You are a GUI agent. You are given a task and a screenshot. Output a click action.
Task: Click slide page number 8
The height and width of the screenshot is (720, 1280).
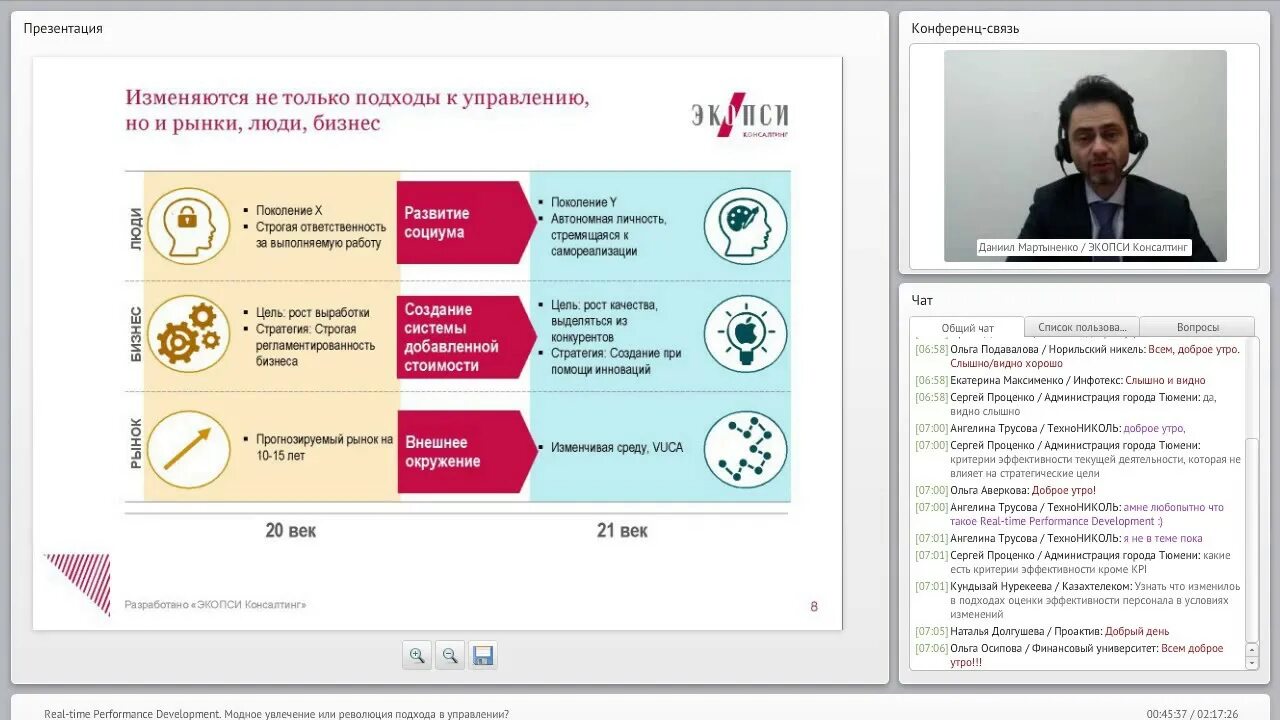coord(814,606)
